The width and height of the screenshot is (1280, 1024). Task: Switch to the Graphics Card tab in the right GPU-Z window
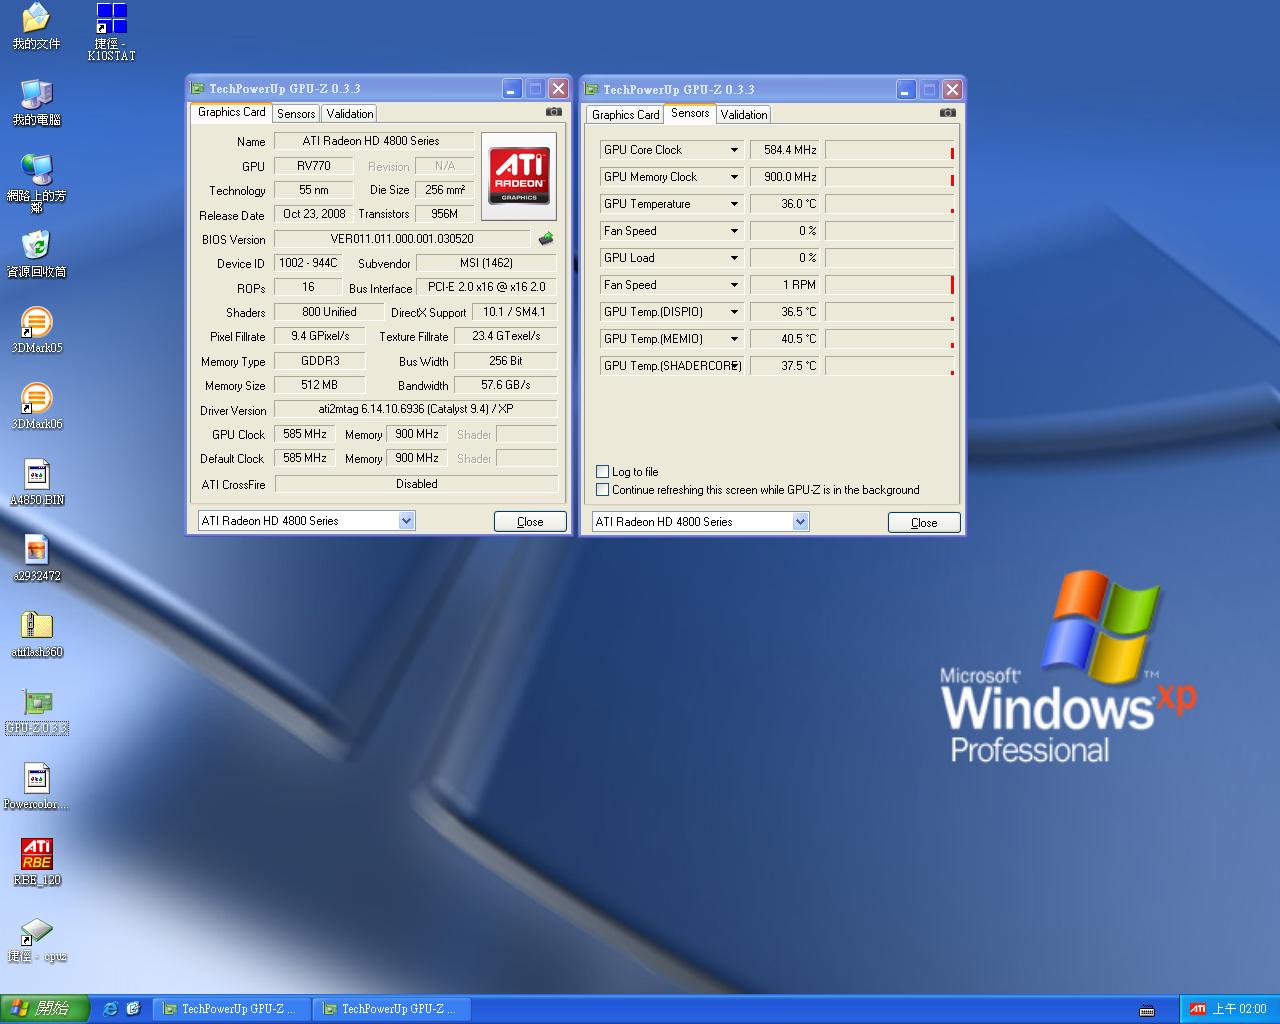coord(626,115)
